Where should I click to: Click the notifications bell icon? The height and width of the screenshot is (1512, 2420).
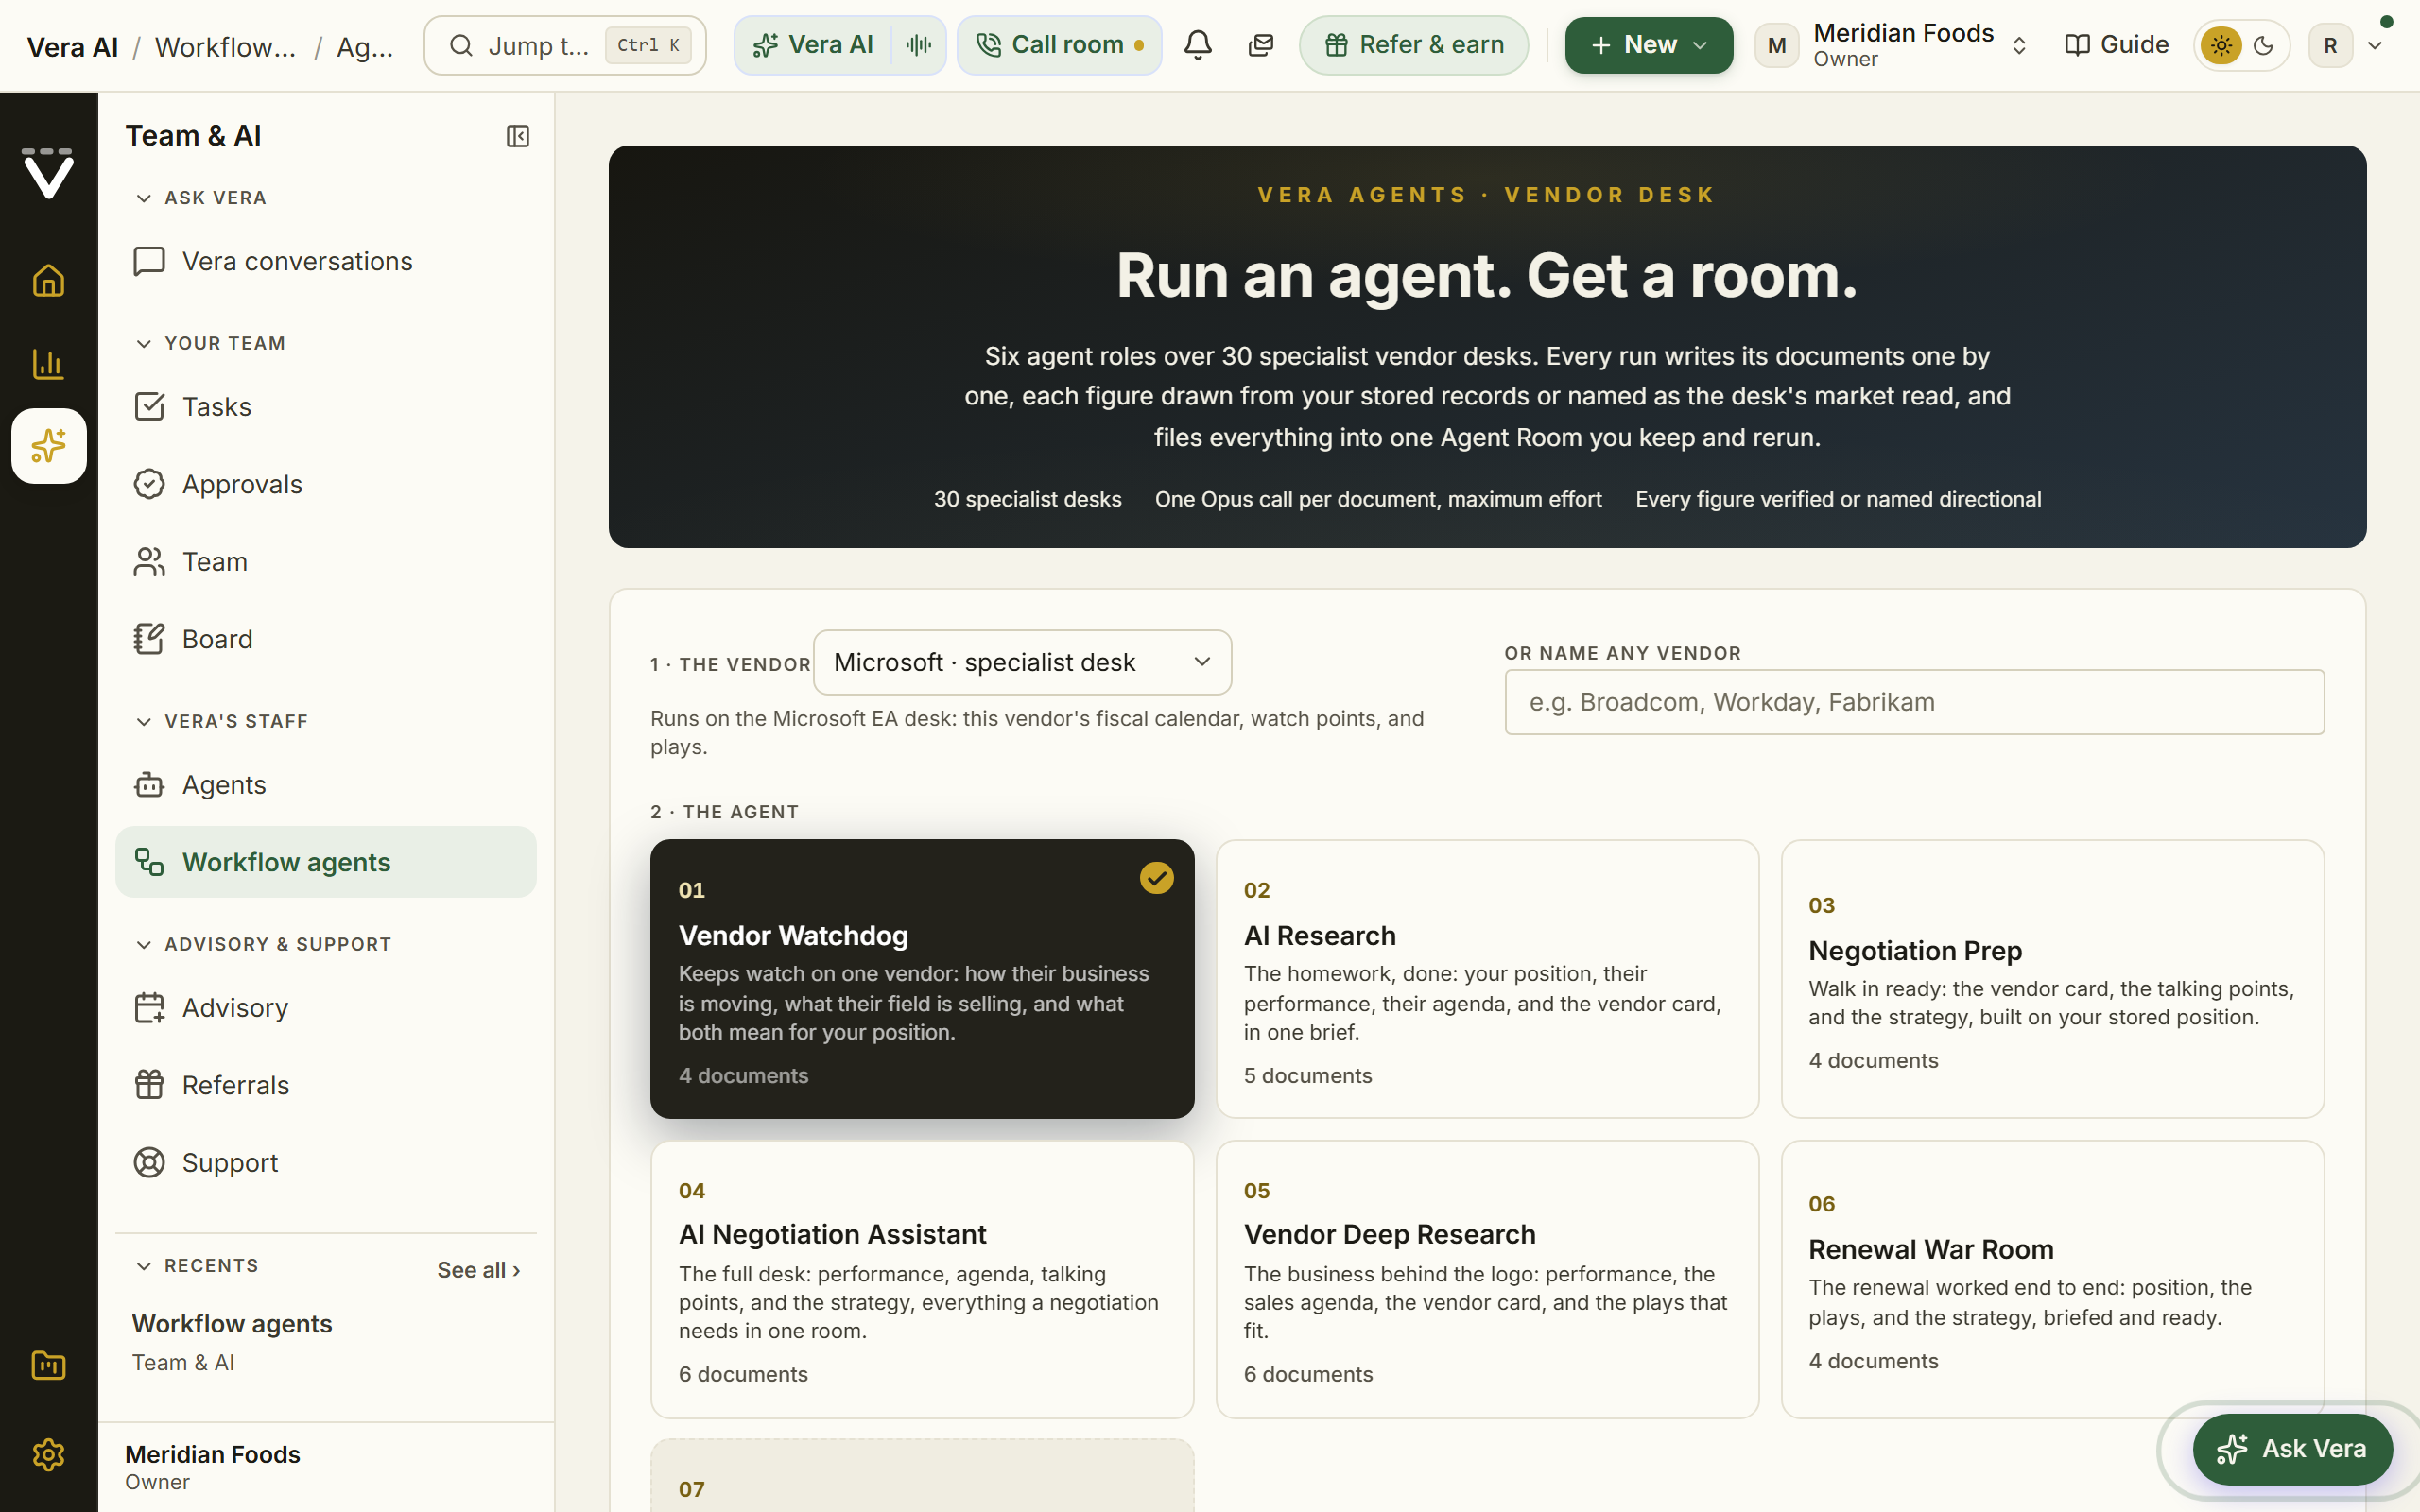click(x=1198, y=45)
